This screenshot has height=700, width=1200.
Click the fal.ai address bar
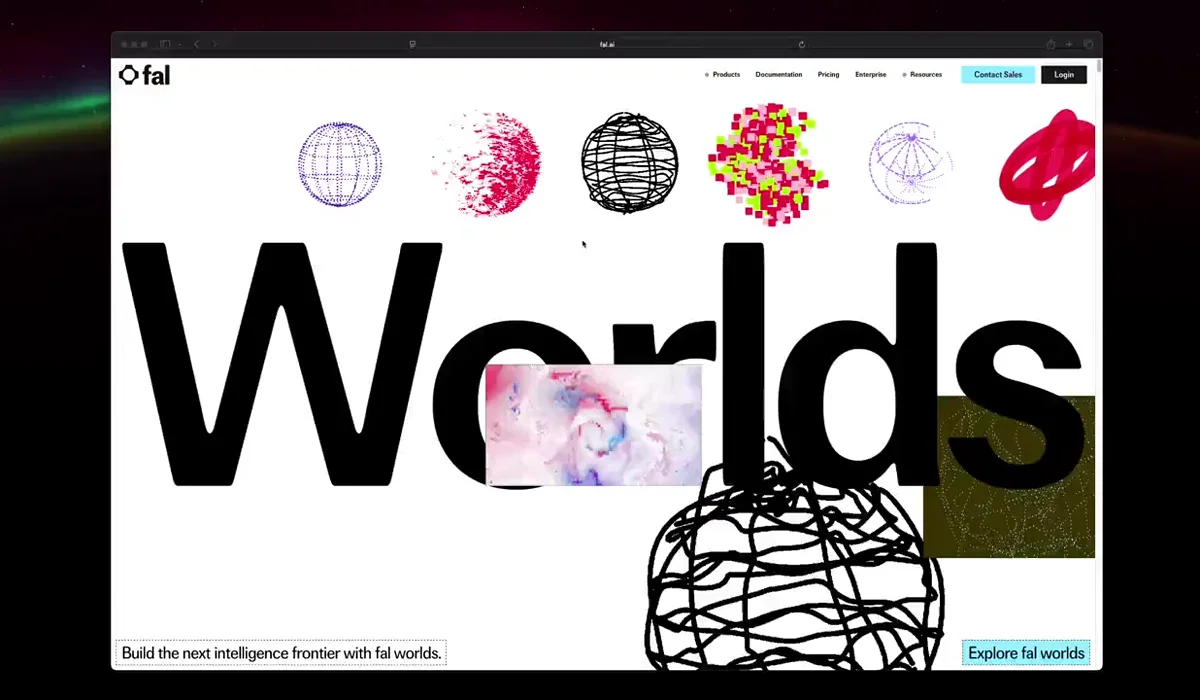pyautogui.click(x=607, y=44)
